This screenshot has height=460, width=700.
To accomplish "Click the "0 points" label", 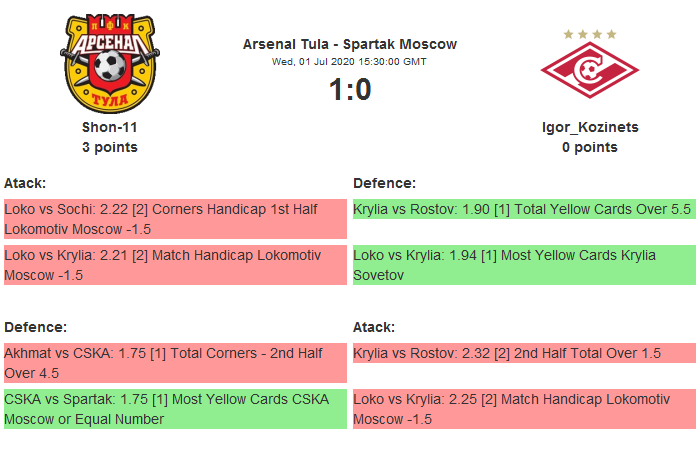I will (589, 147).
